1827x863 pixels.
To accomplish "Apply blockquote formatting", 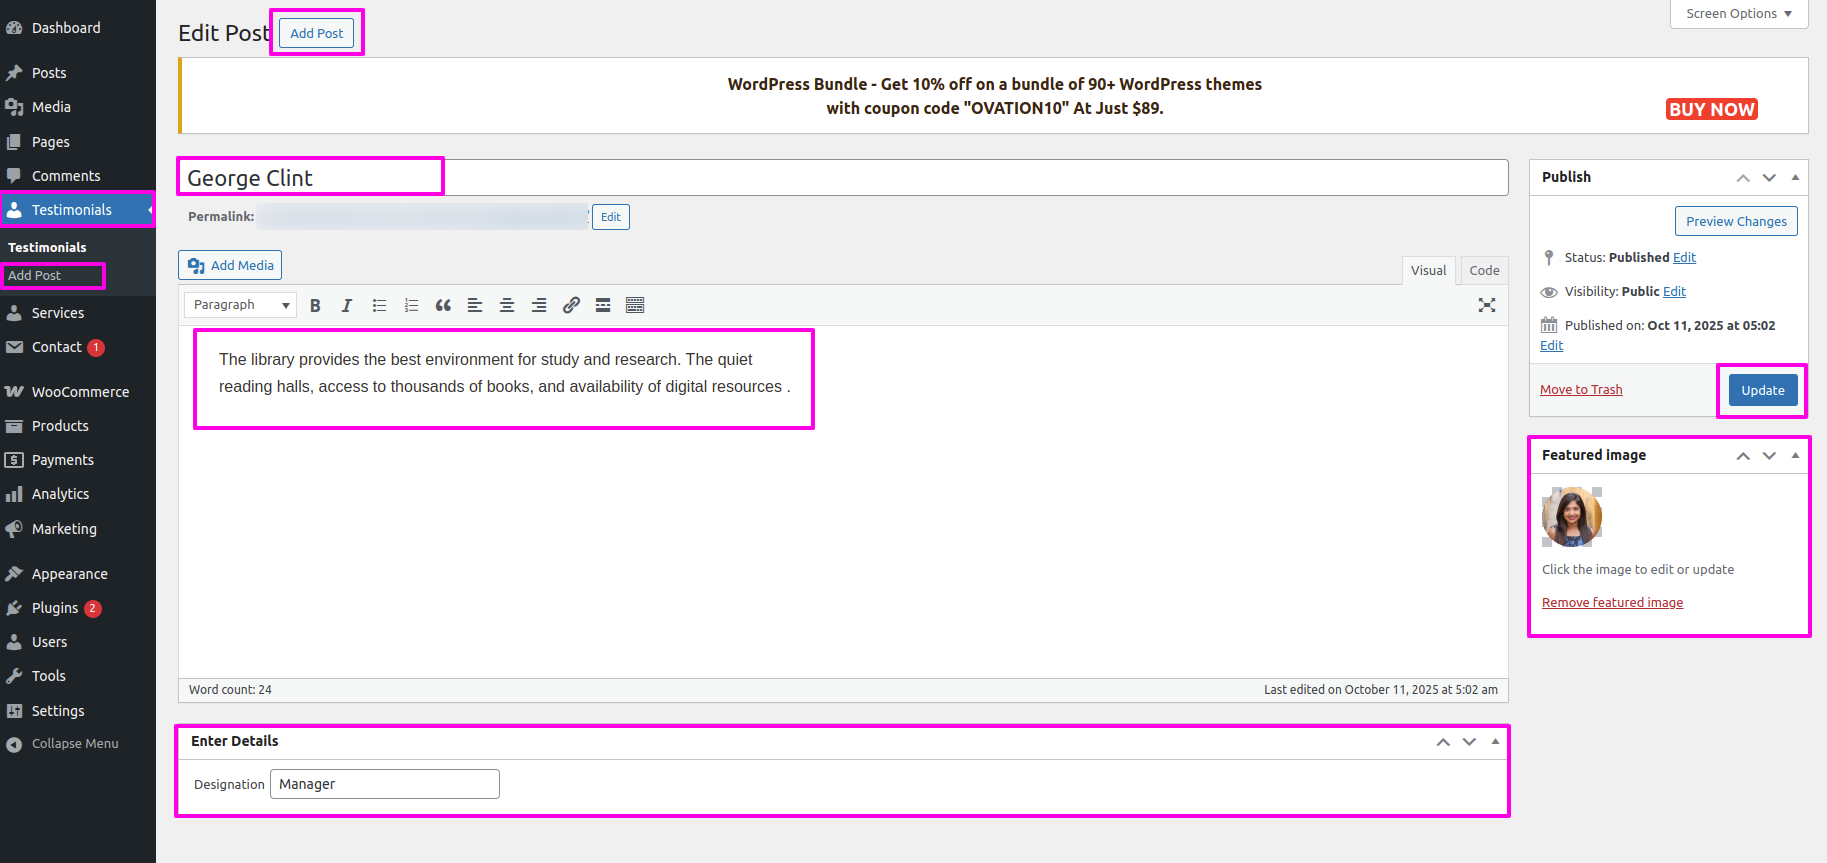I will pos(443,306).
